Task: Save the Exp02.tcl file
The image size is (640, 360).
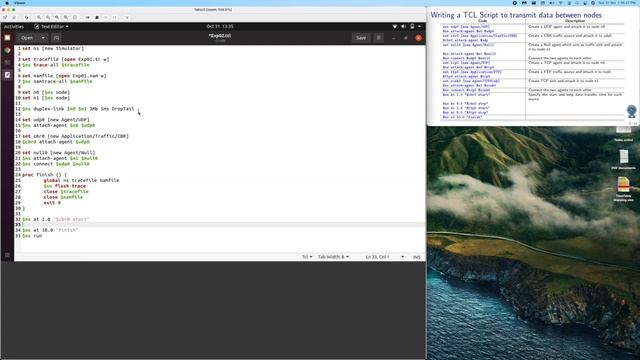Action: [x=361, y=38]
